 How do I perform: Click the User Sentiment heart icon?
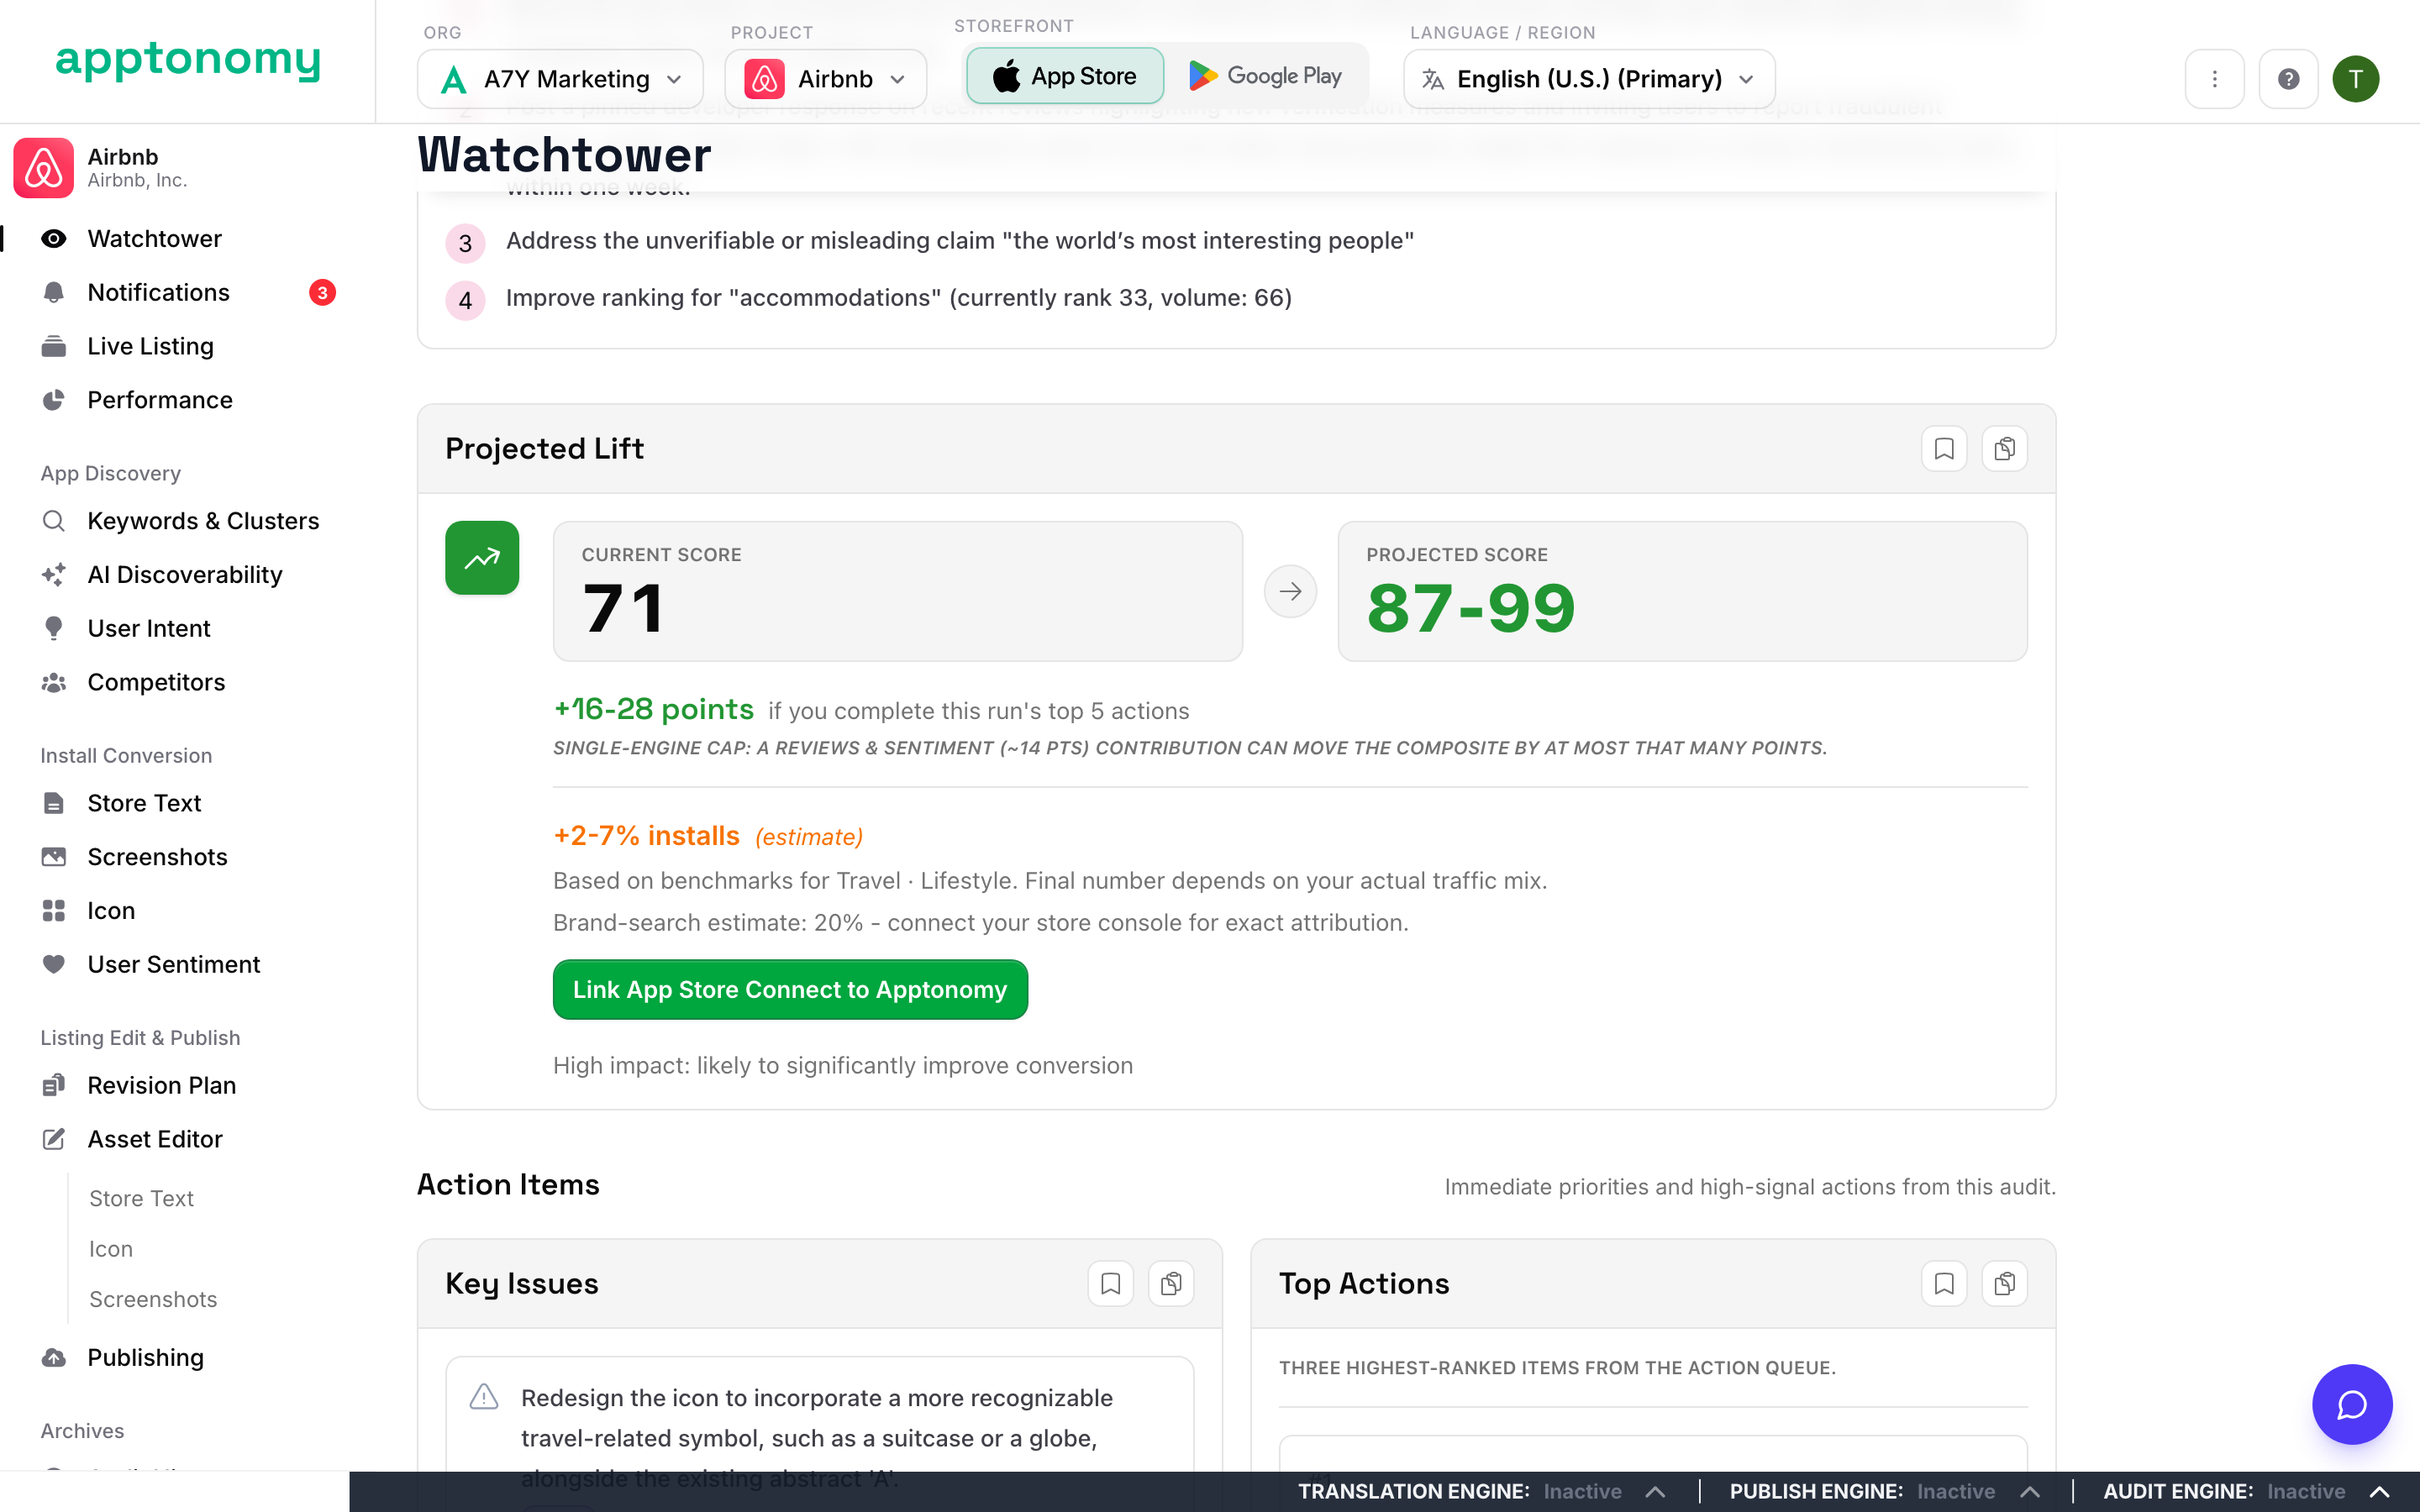(x=54, y=964)
